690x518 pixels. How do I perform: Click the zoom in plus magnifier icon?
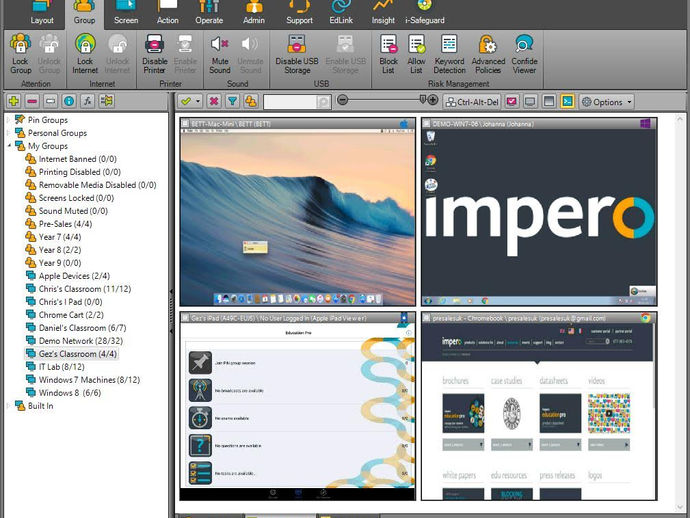tap(433, 100)
